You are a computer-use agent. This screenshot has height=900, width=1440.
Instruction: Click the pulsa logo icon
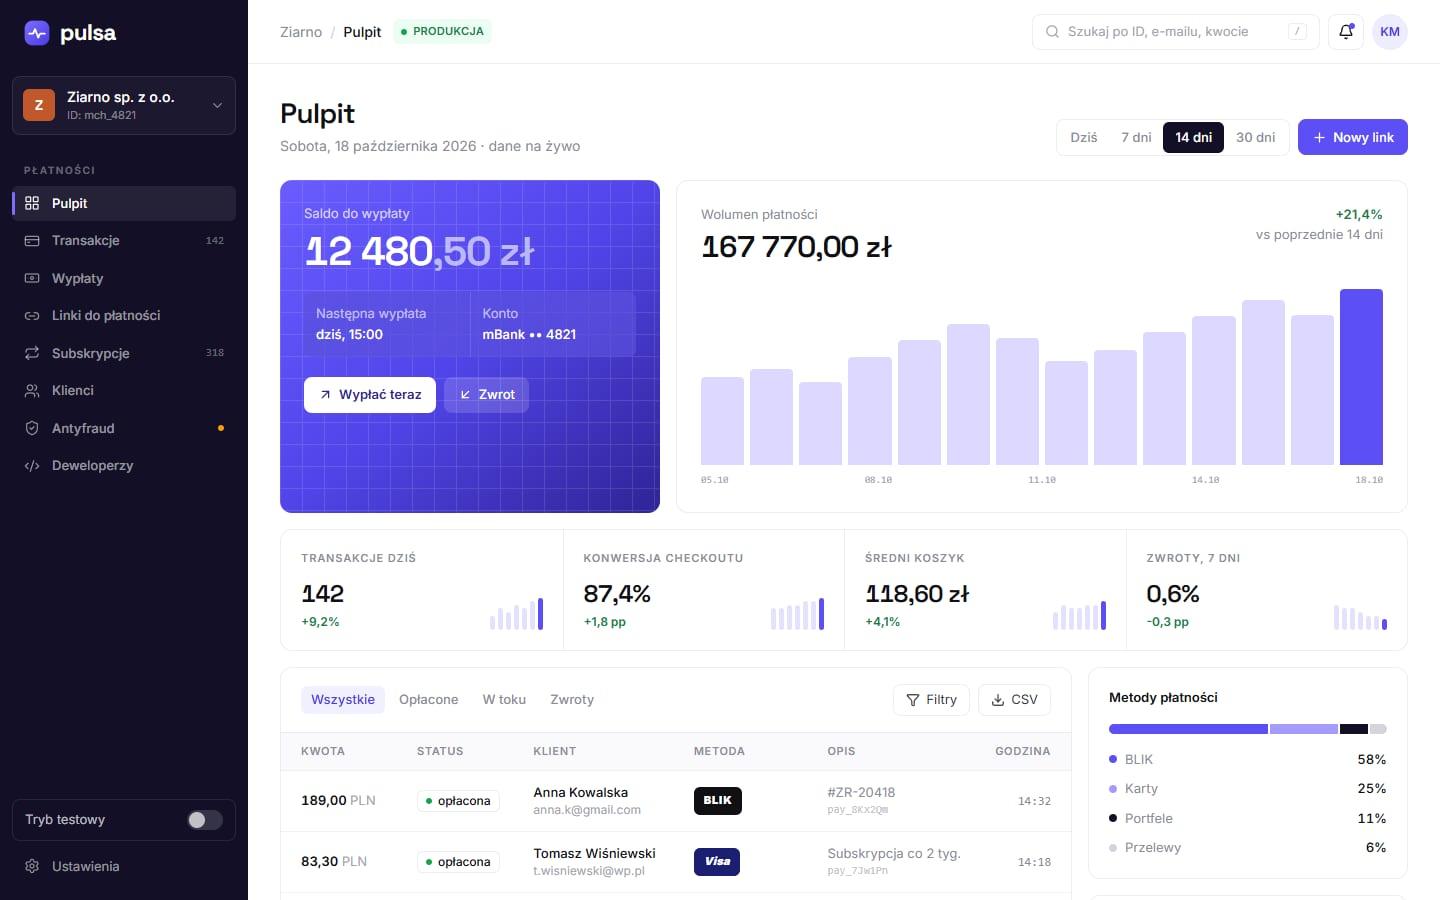pyautogui.click(x=37, y=33)
